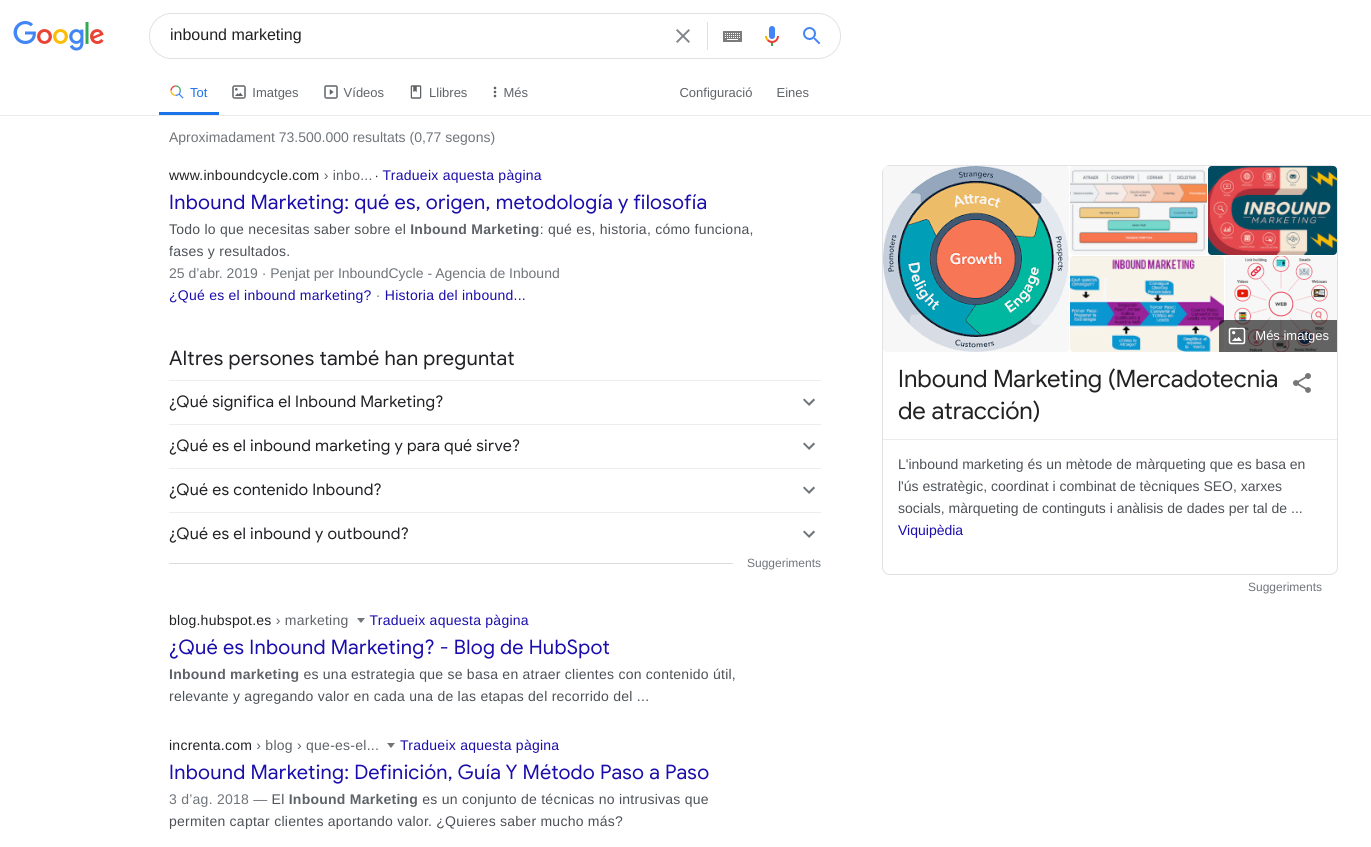Open dropdown arrow next to blog.hubspot.es result
1371x847 pixels.
pyautogui.click(x=361, y=621)
